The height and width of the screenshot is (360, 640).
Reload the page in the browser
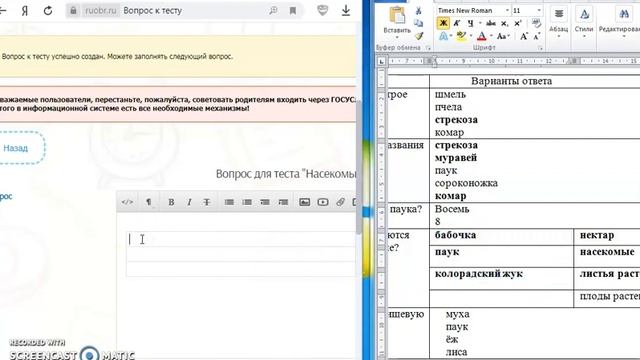48,11
